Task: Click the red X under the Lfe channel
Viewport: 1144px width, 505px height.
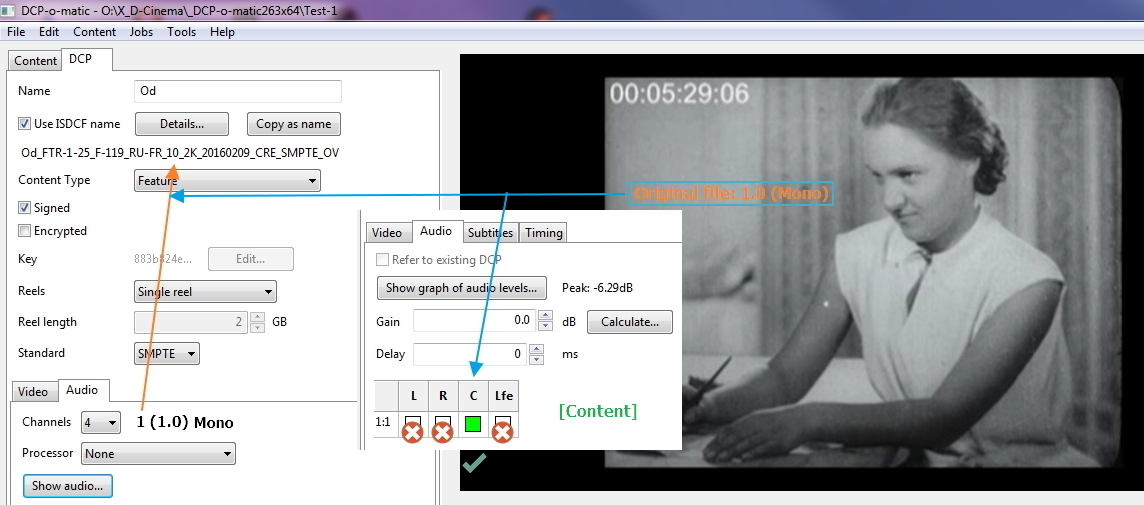Action: 503,432
